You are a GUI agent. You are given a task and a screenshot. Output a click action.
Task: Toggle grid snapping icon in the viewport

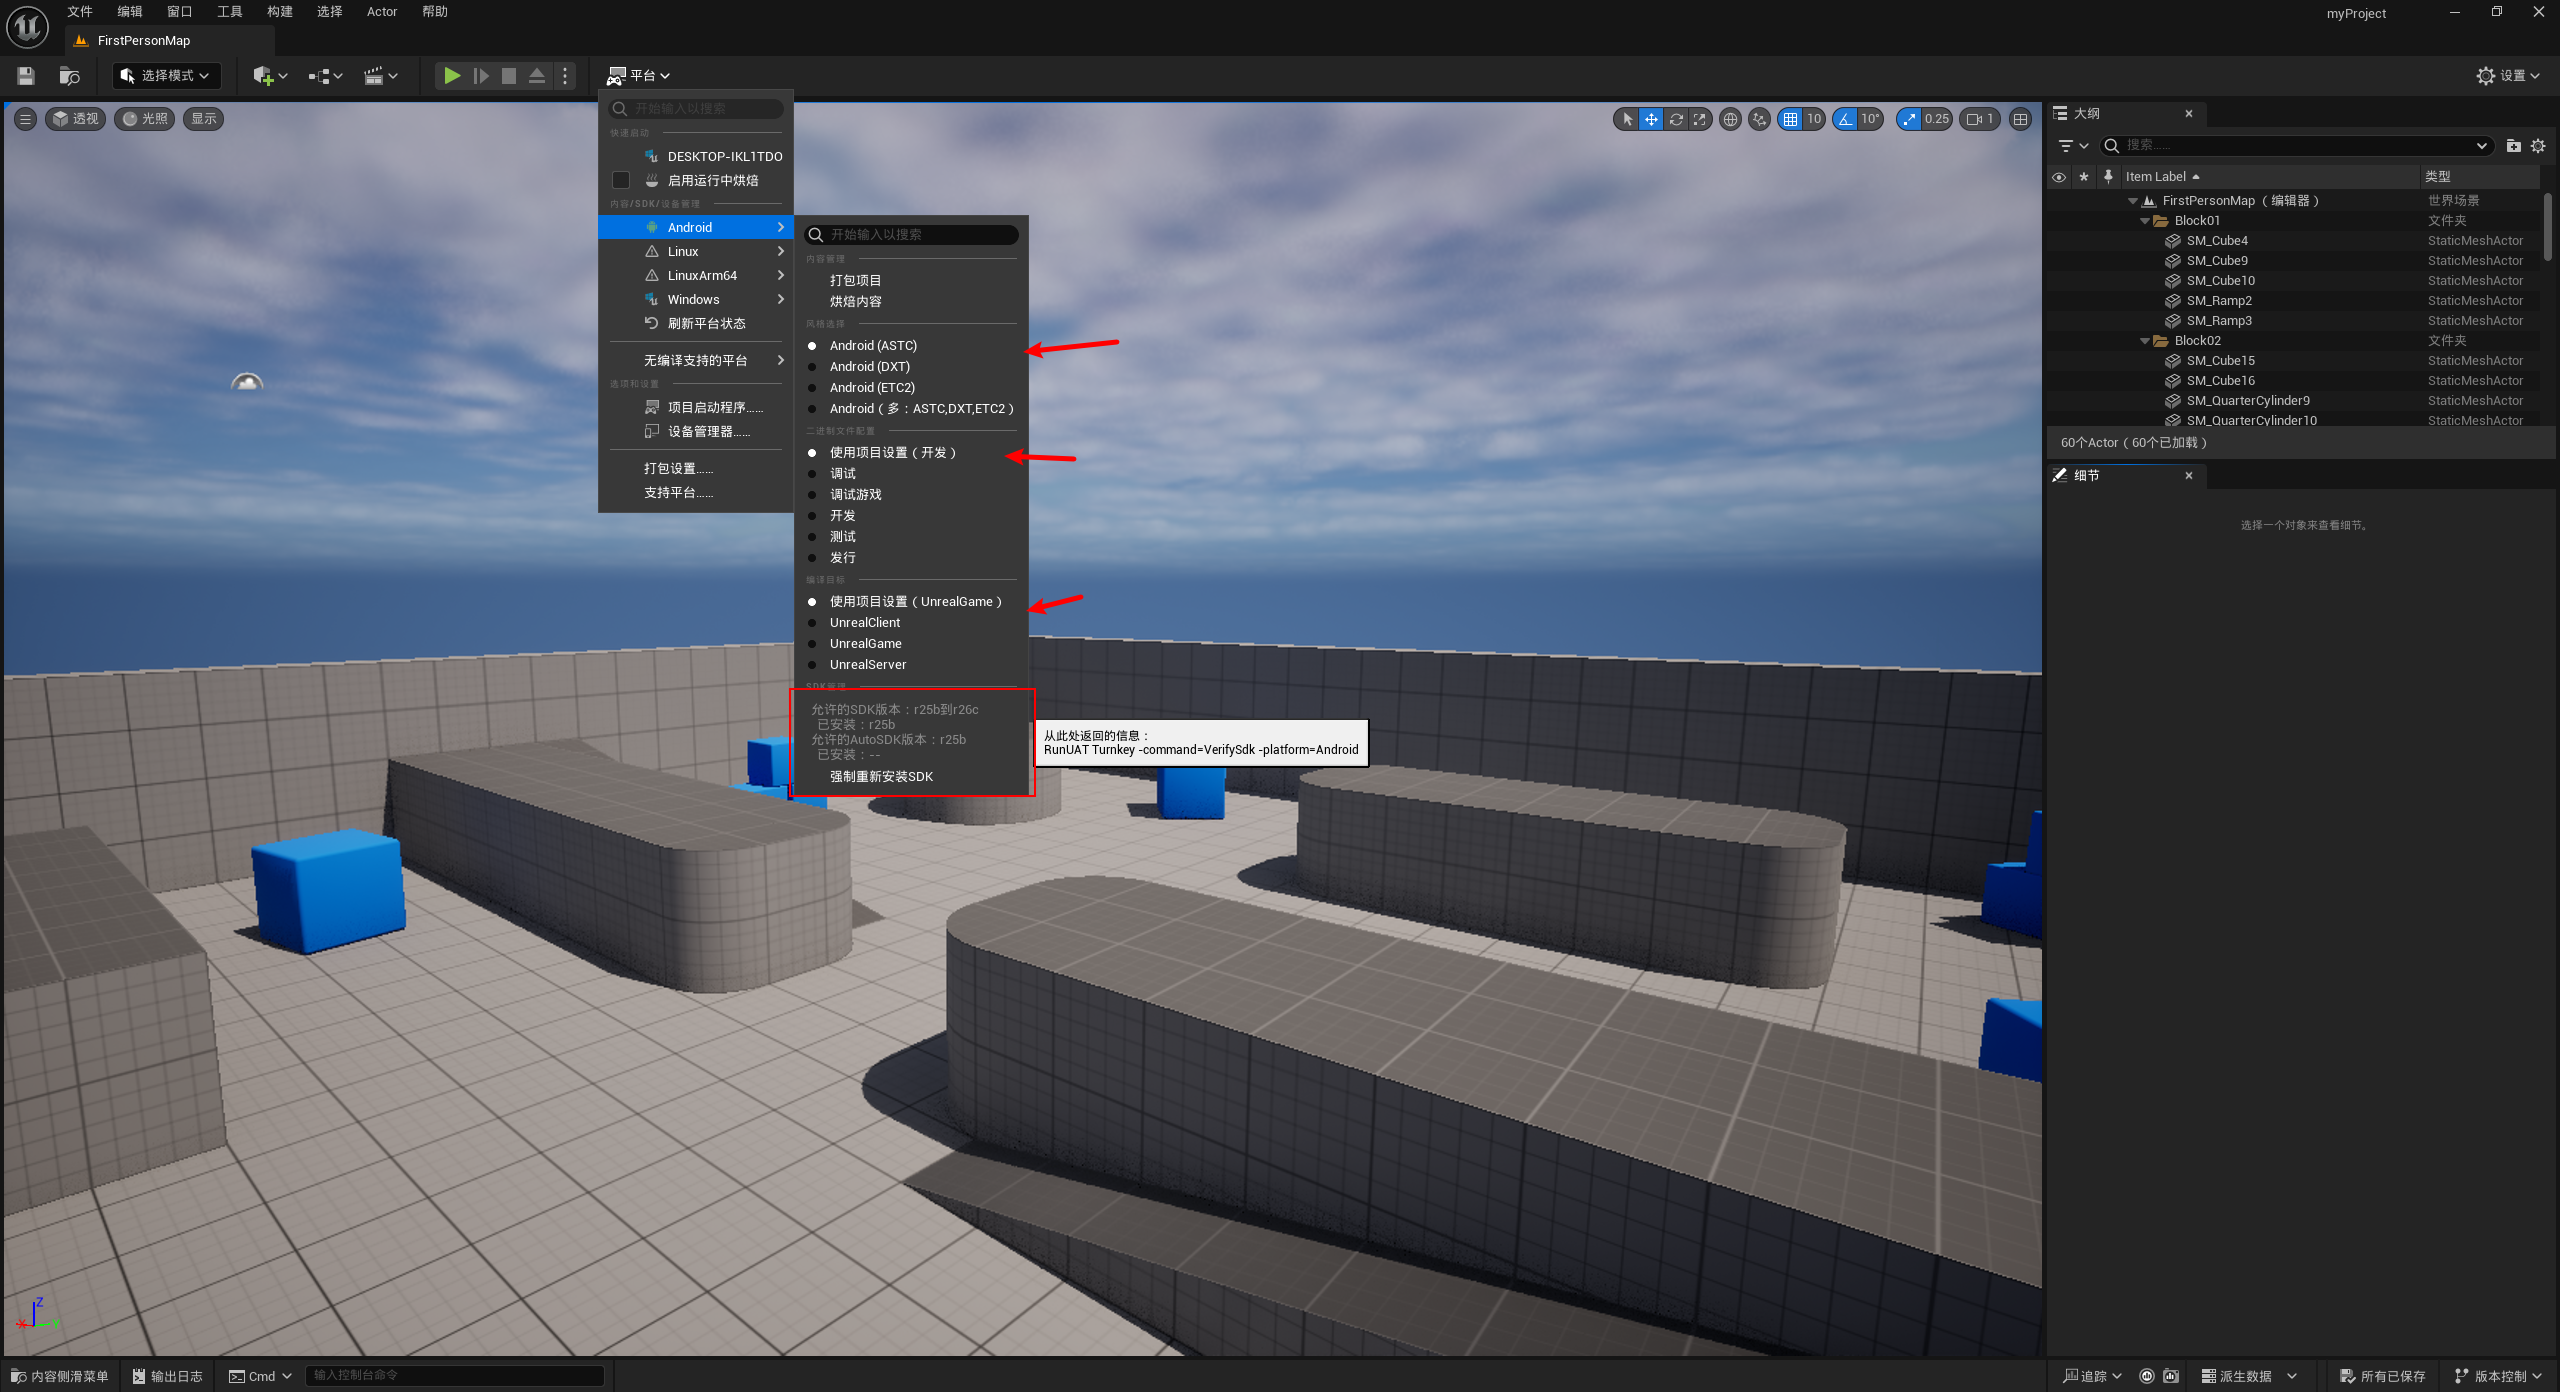click(x=1790, y=119)
